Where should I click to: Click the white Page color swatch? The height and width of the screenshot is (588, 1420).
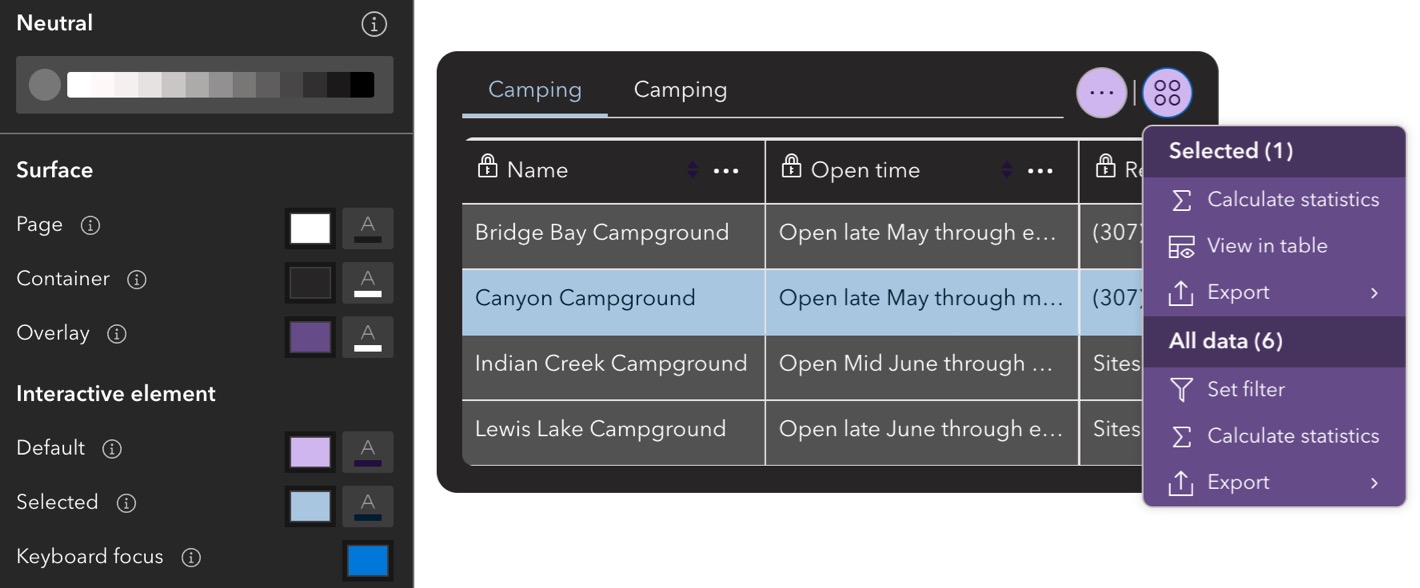(310, 228)
